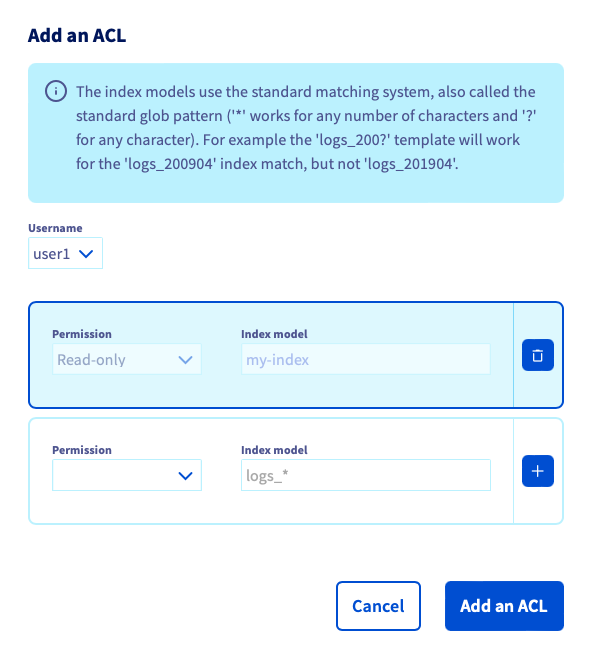Click the info circle icon in the banner
The image size is (589, 645).
(x=56, y=91)
